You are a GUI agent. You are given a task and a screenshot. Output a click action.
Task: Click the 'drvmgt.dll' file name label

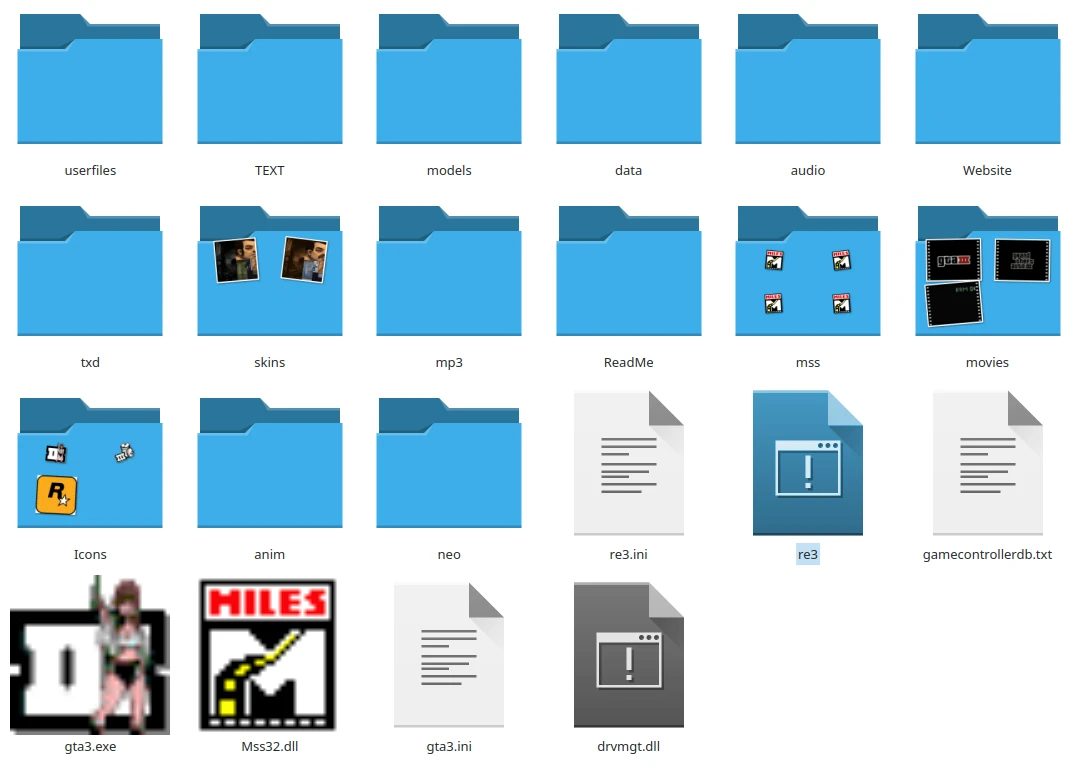click(628, 746)
